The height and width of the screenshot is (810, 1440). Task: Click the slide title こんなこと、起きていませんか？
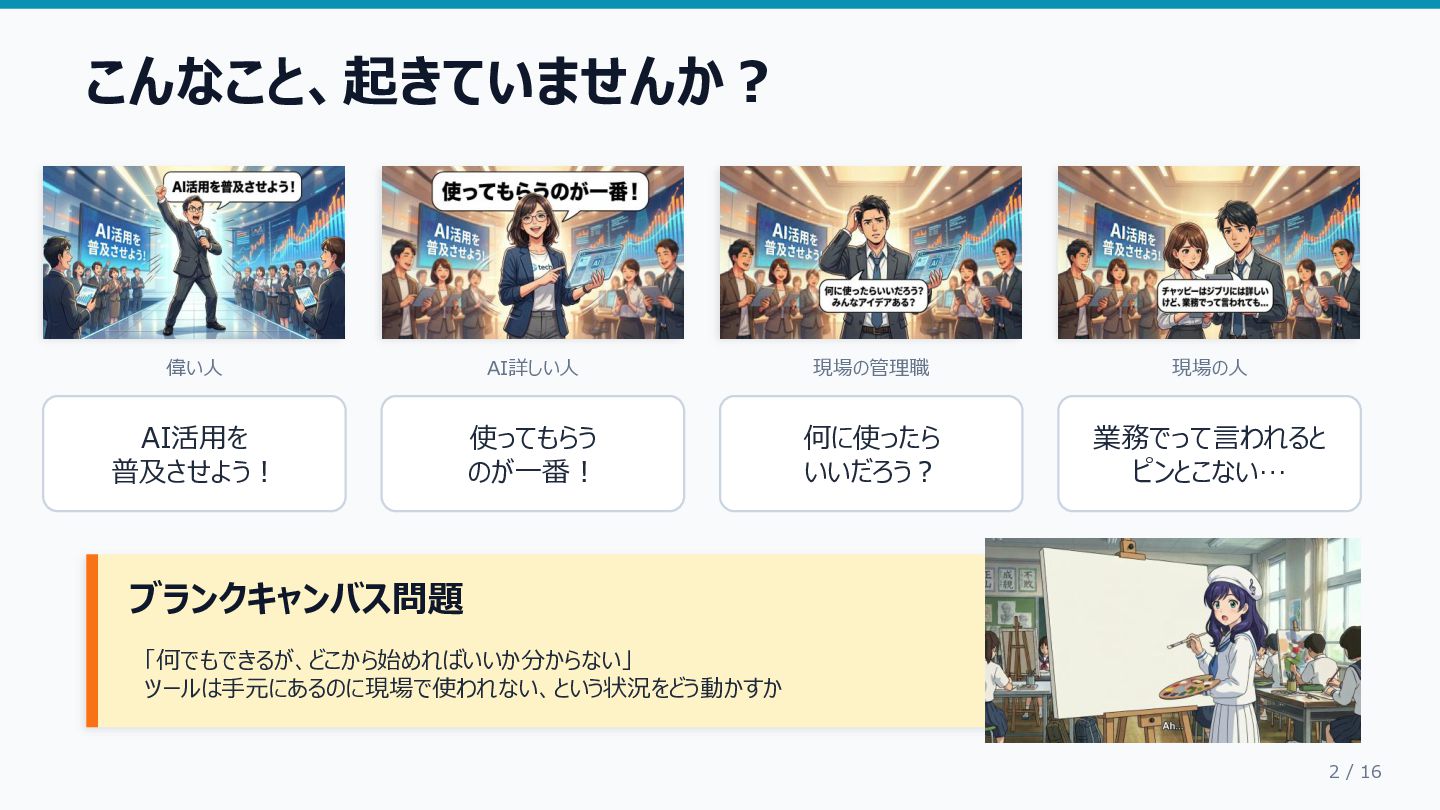427,82
